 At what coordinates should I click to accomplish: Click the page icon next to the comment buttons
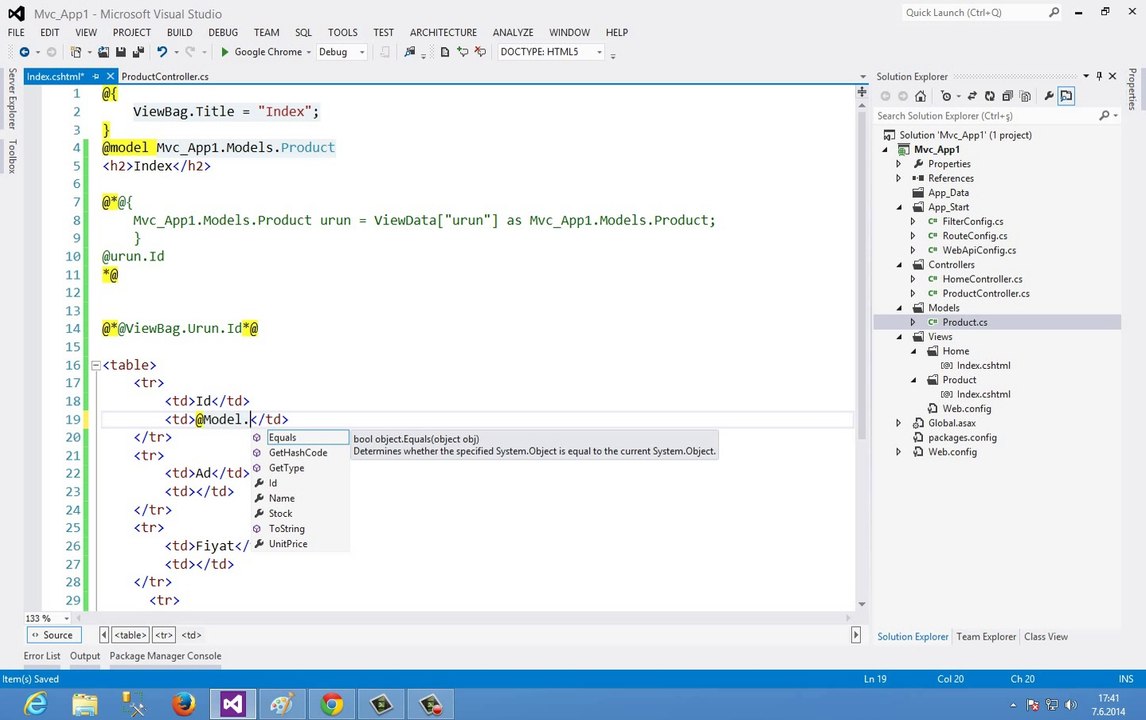coord(444,52)
